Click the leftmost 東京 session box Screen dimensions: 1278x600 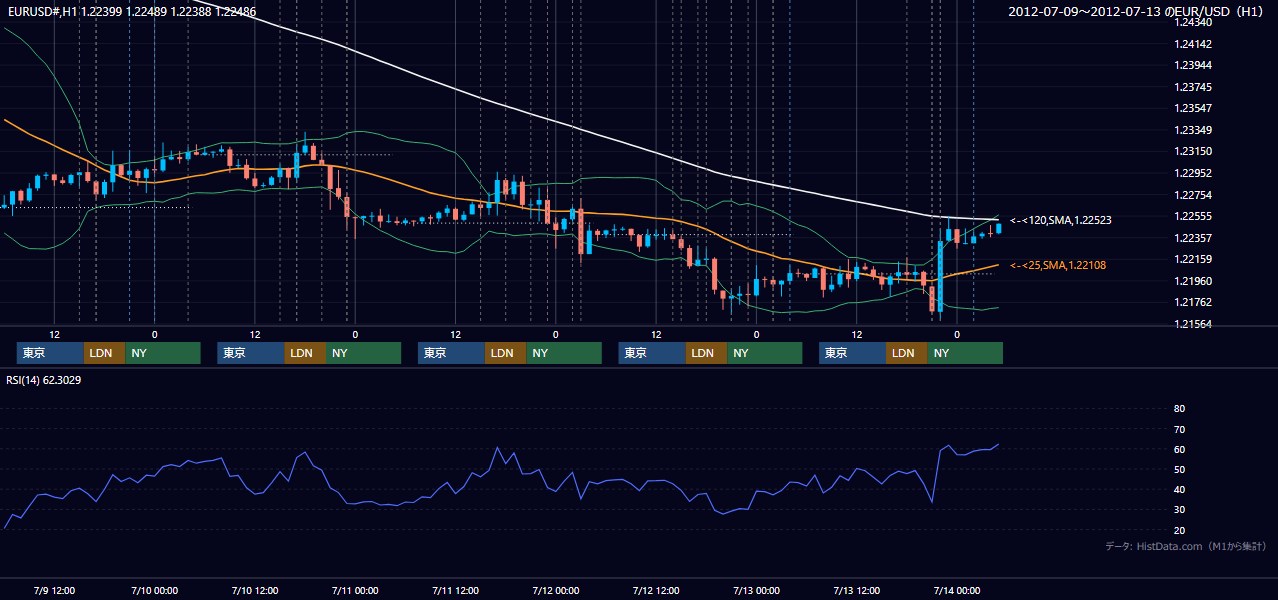point(50,353)
